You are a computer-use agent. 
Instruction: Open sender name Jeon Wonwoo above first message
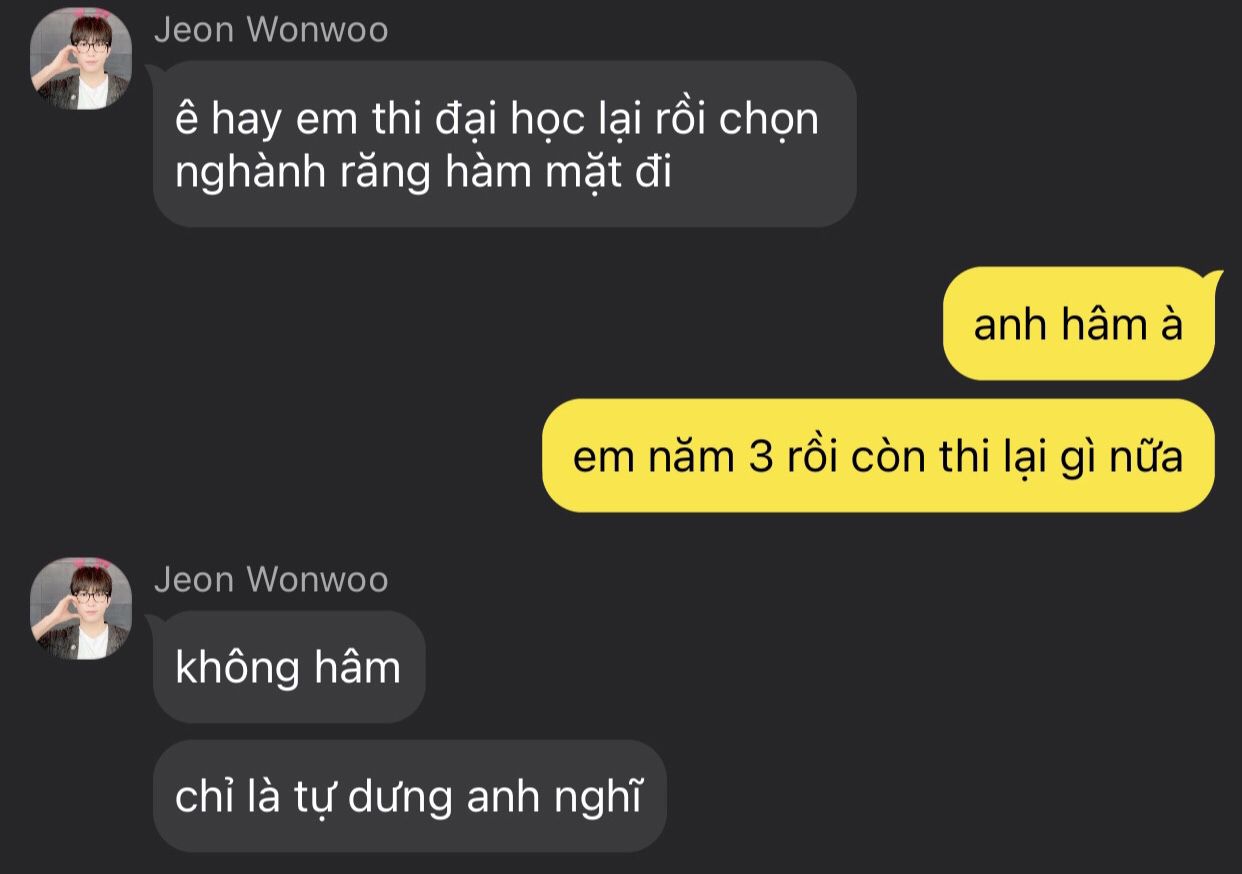(x=271, y=30)
